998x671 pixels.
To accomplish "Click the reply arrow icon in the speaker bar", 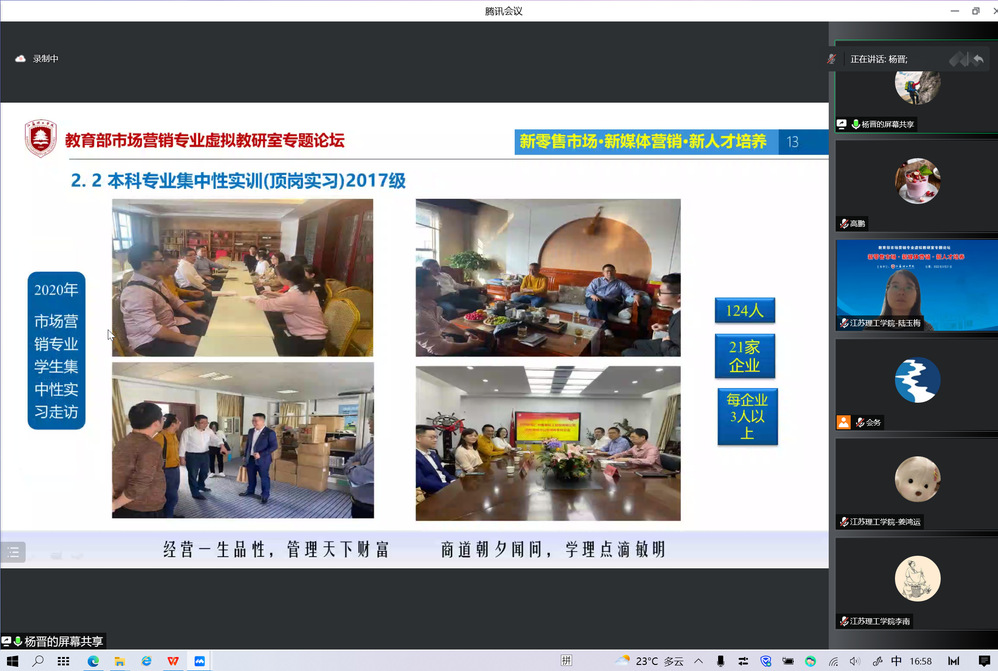I will [x=978, y=59].
